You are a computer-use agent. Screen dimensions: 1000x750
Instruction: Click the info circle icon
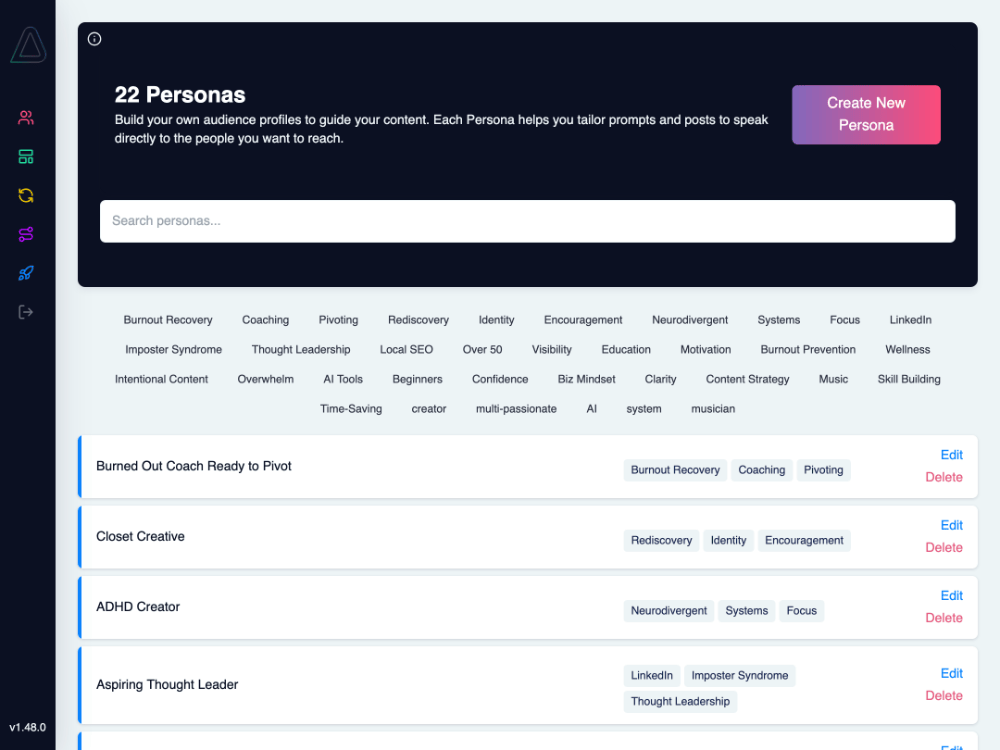click(x=95, y=39)
